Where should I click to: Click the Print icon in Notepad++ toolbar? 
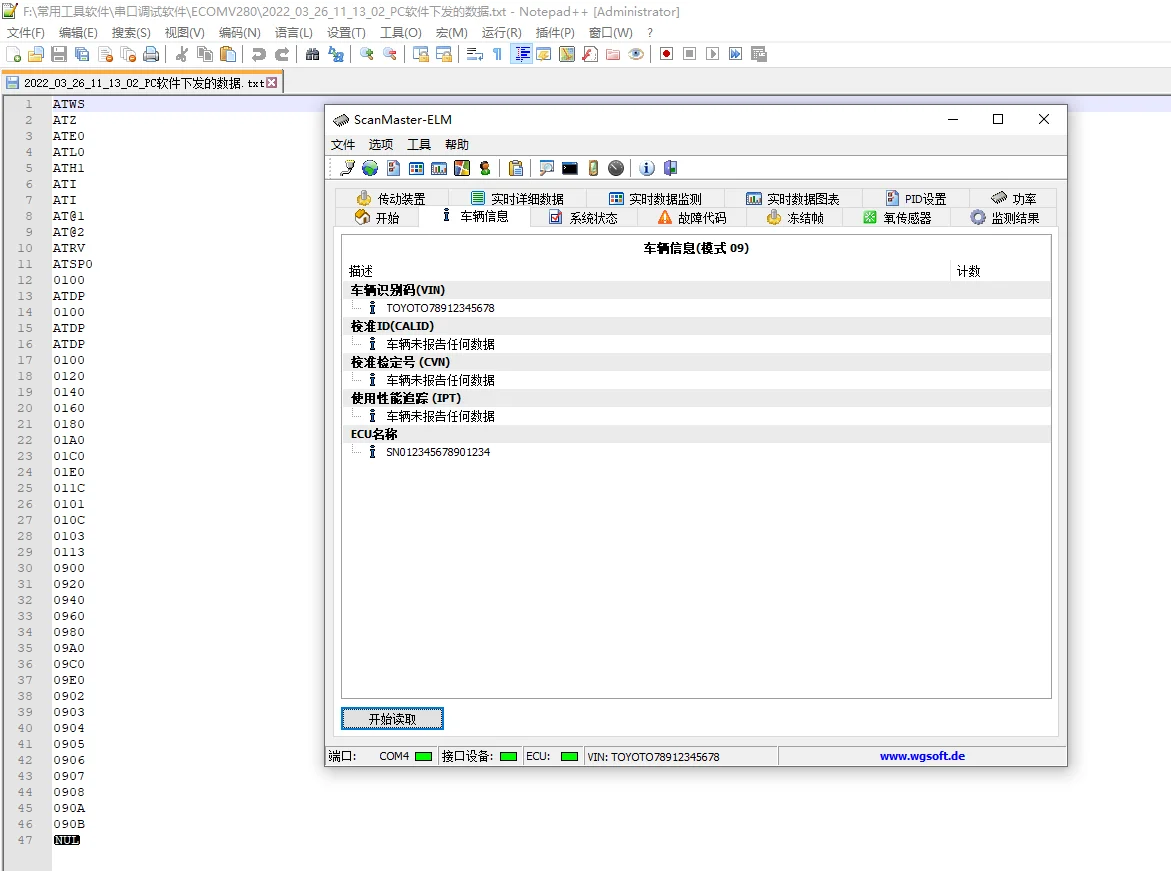click(151, 54)
